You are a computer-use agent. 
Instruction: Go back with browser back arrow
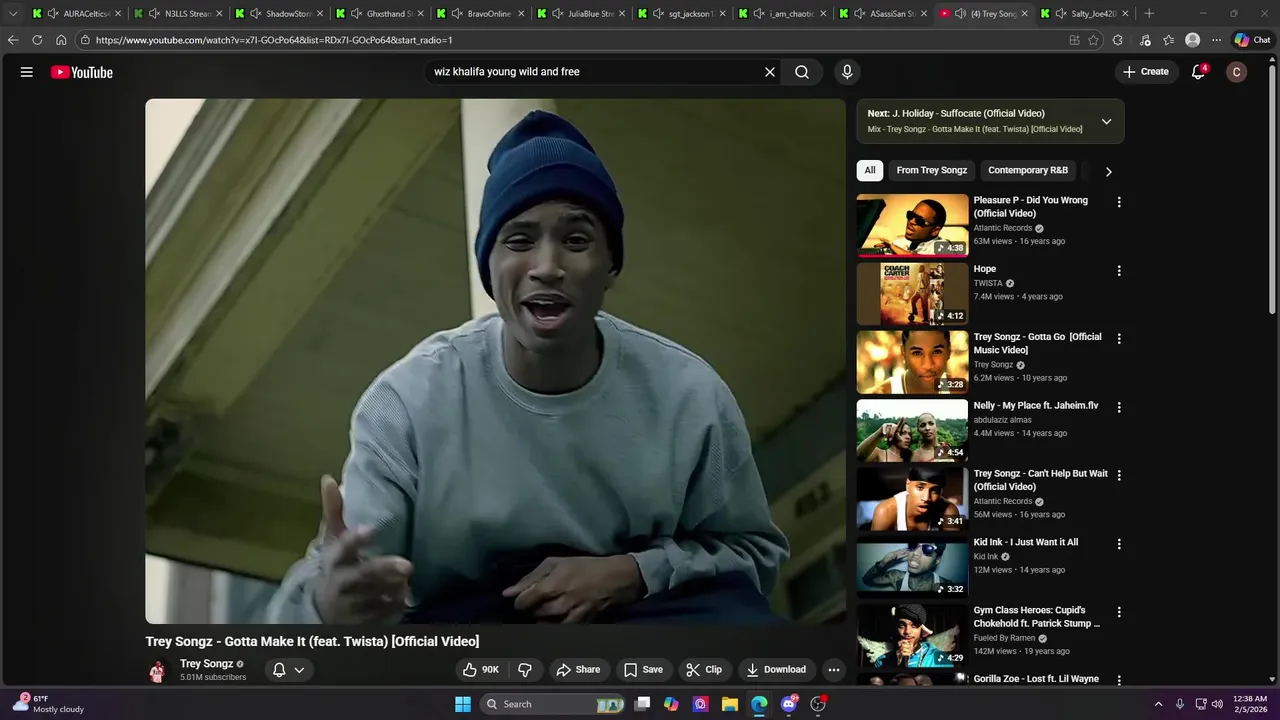click(x=13, y=40)
